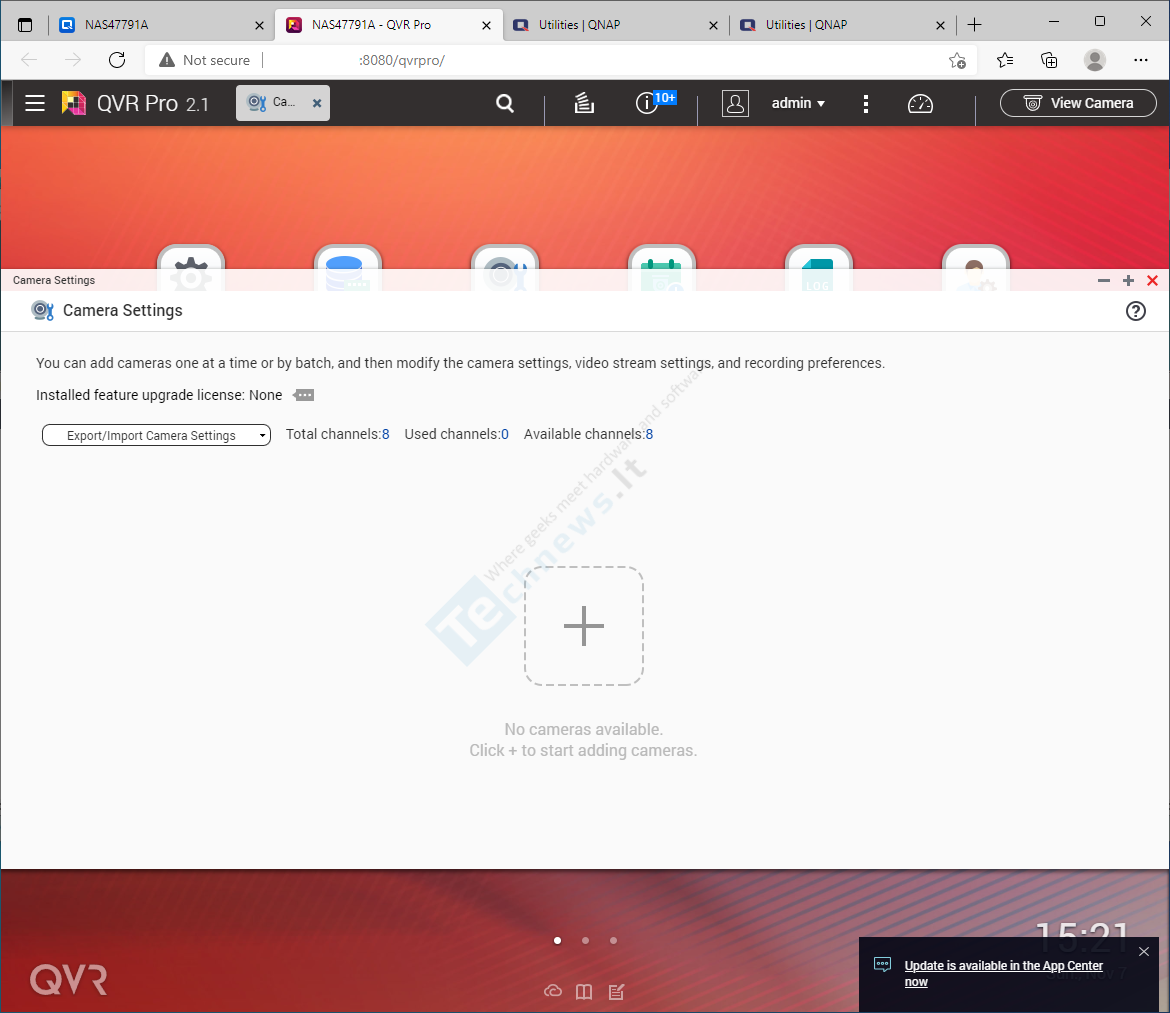Screen dimensions: 1170x1013
Task: Maximize the Camera Settings window
Action: (1128, 280)
